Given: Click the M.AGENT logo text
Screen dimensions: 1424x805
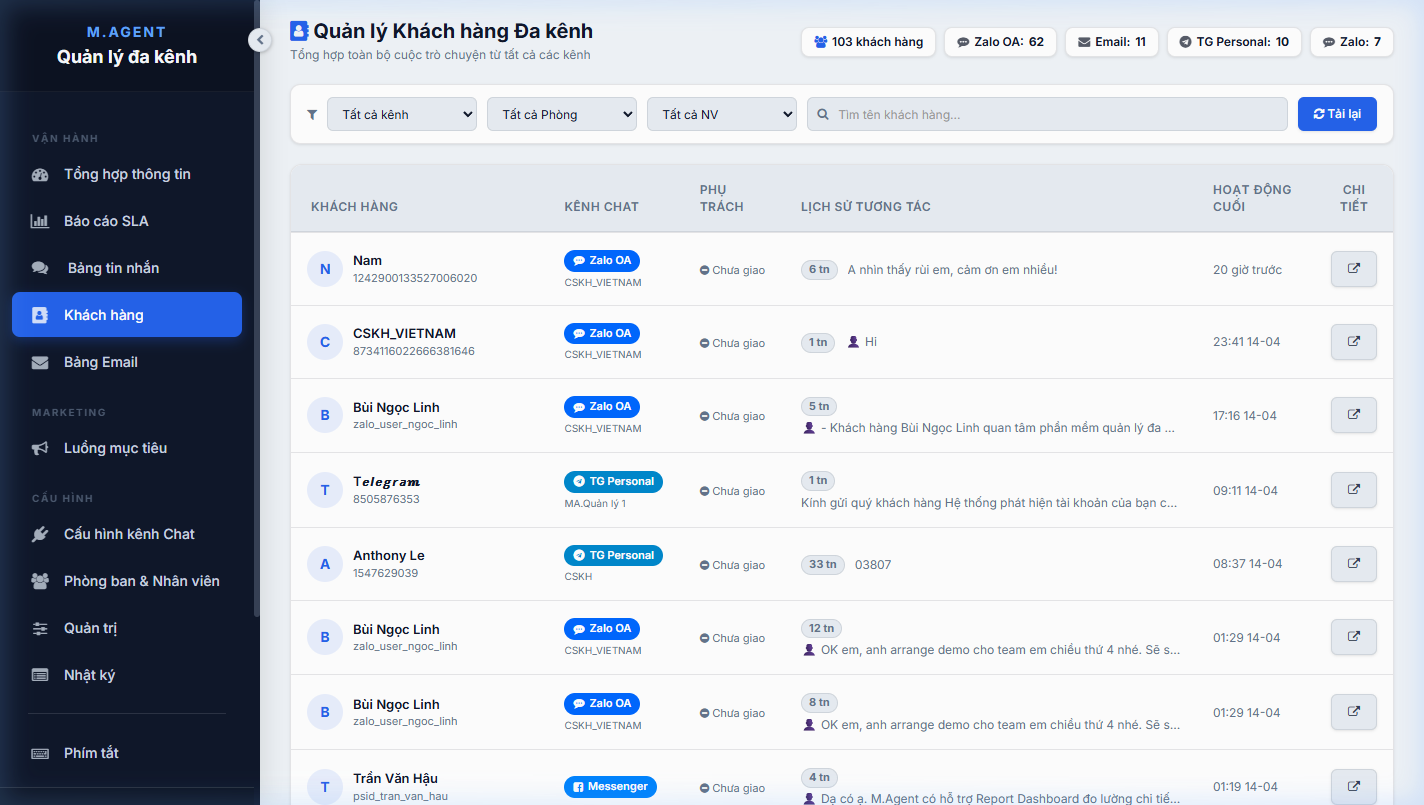Looking at the screenshot, I should [x=127, y=32].
